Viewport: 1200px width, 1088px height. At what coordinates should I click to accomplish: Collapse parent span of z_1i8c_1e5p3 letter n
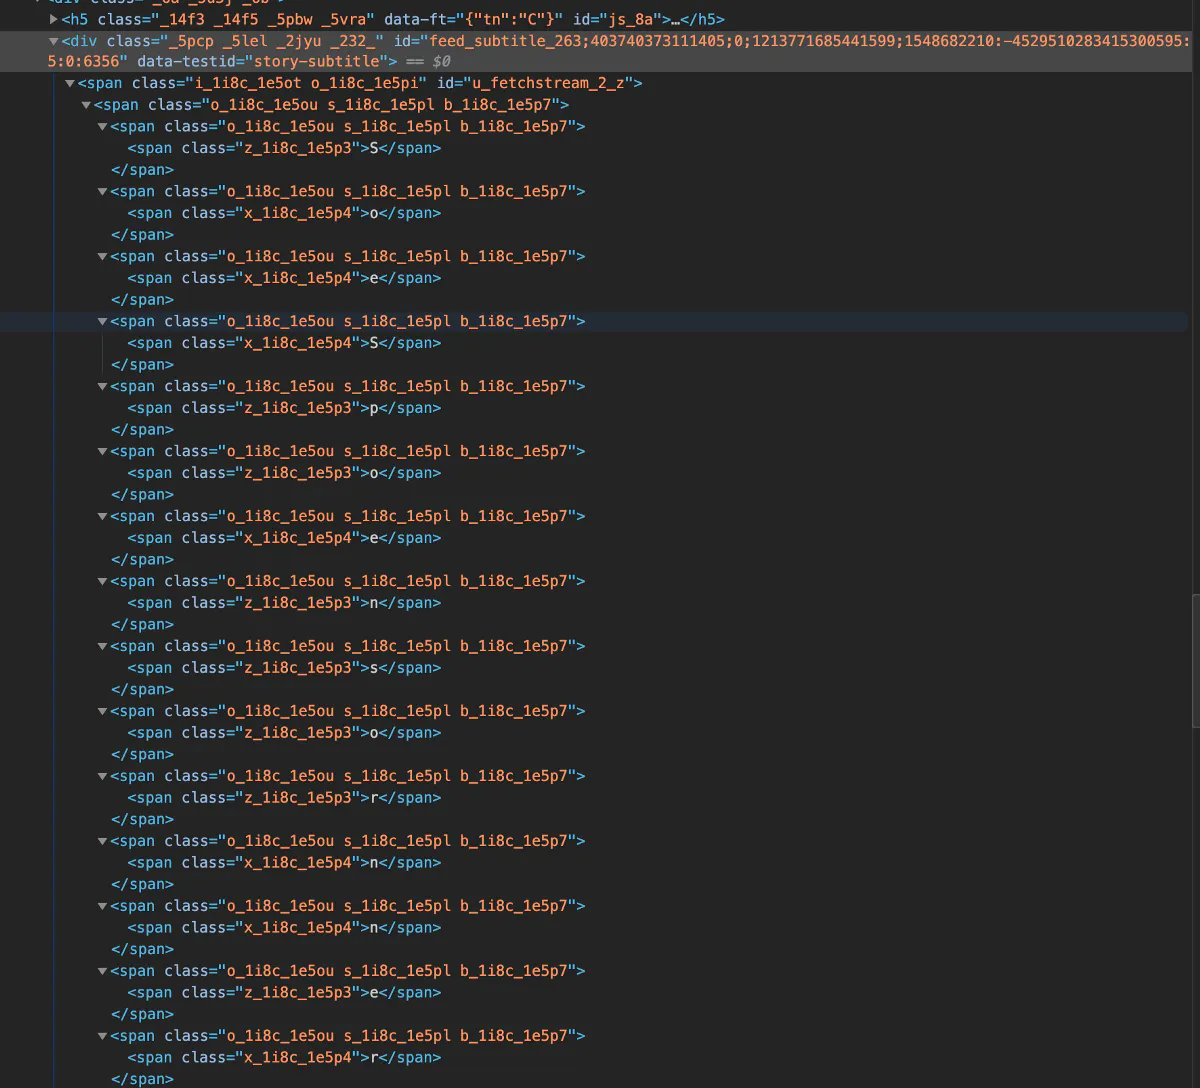[x=102, y=582]
